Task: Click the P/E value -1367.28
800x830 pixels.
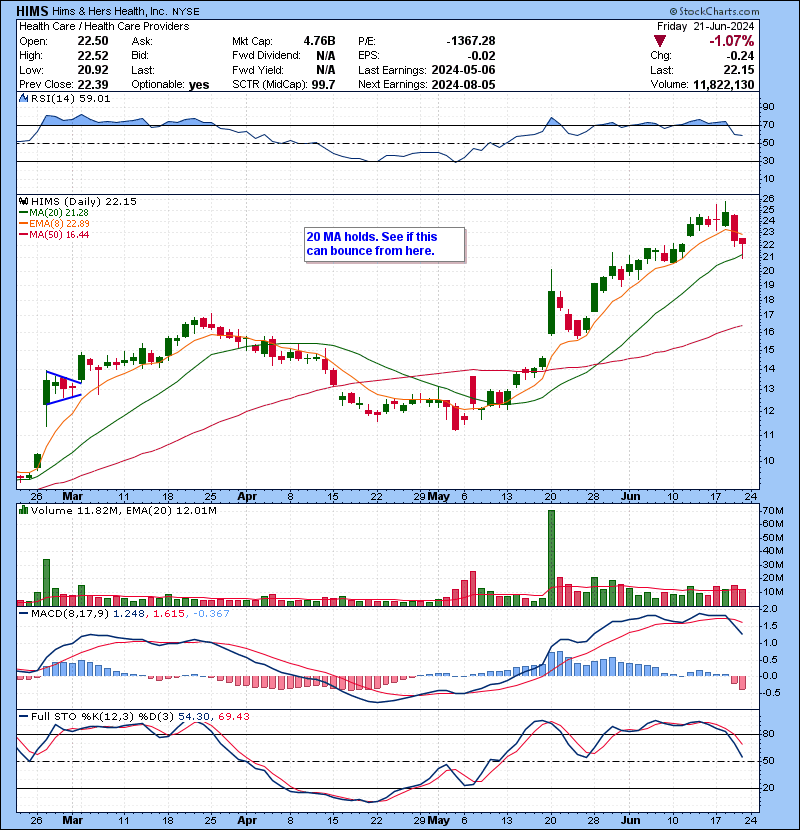Action: point(471,41)
